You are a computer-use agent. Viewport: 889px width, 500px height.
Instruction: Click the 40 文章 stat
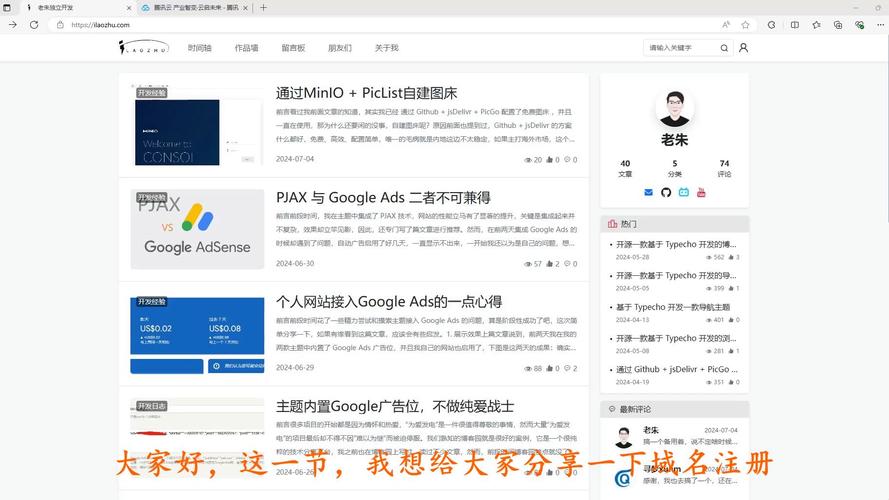(625, 168)
